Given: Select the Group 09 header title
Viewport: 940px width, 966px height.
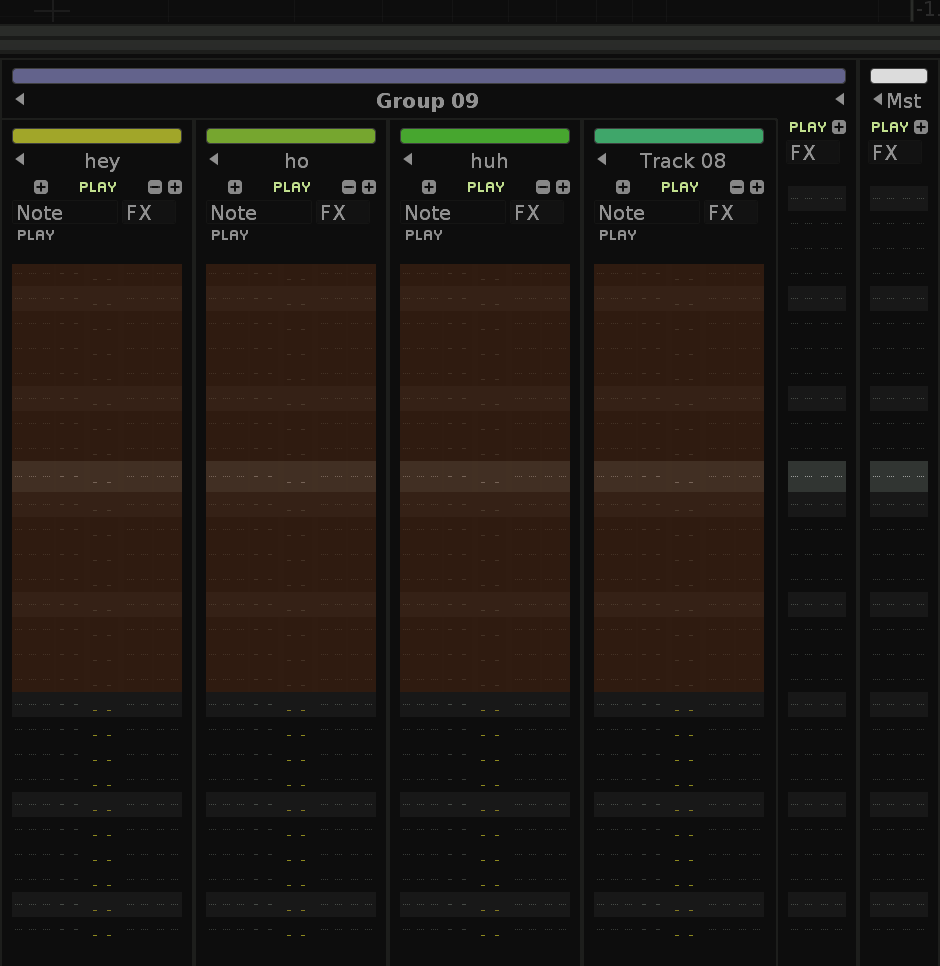Looking at the screenshot, I should 427,101.
